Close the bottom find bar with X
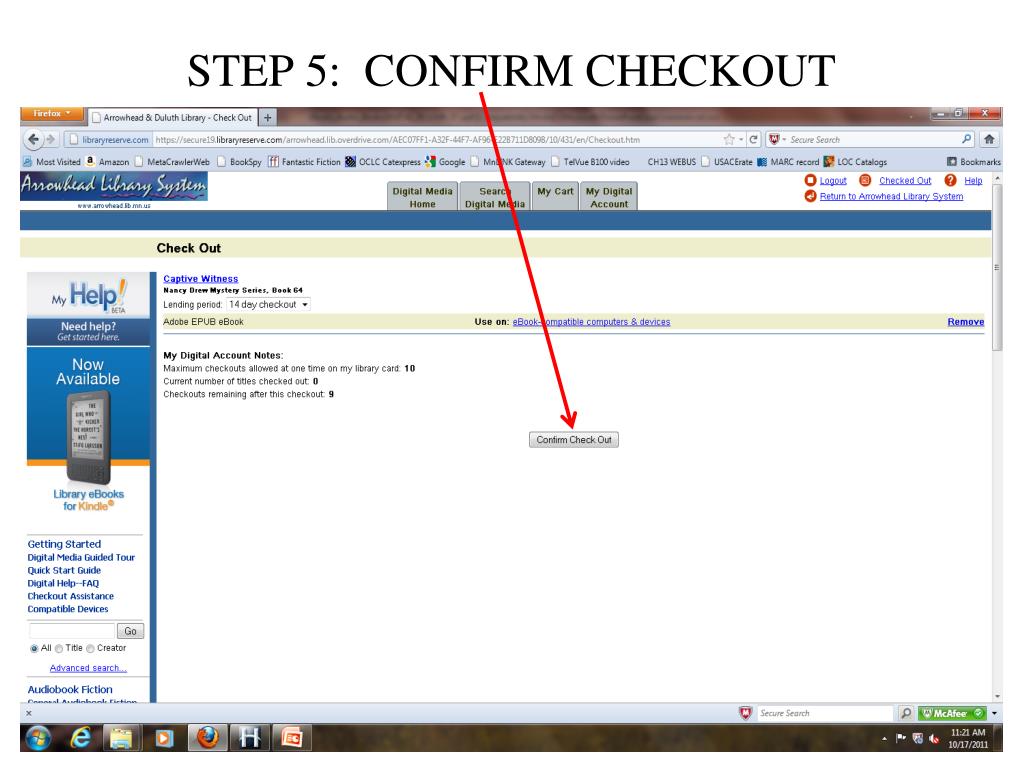Screen dimensions: 1023x767 click(x=29, y=714)
